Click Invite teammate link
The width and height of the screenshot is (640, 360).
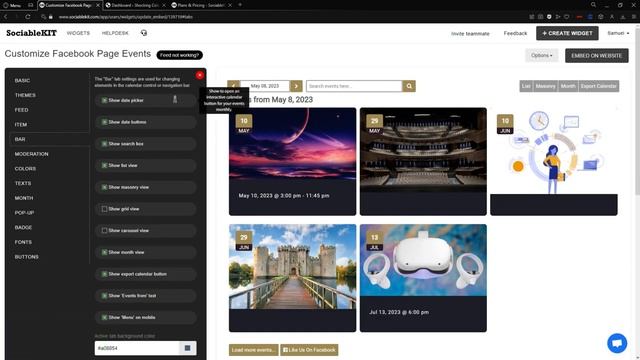click(x=470, y=33)
